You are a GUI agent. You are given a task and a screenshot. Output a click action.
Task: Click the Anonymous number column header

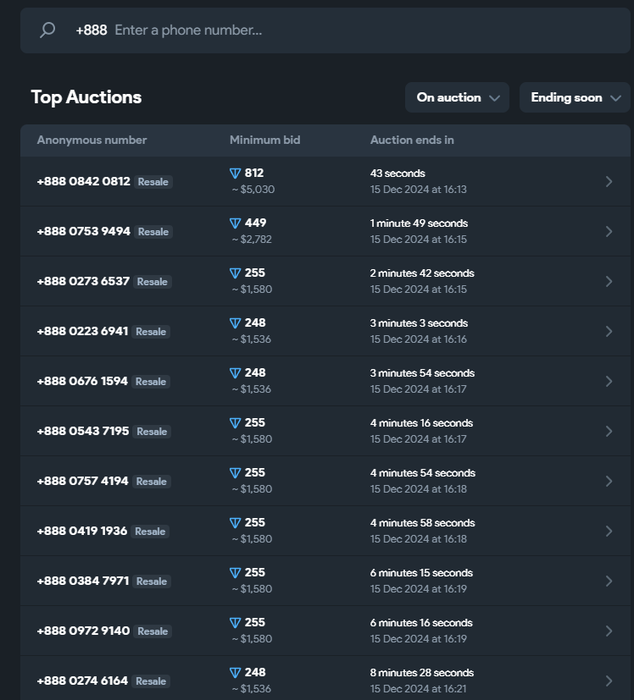point(92,140)
